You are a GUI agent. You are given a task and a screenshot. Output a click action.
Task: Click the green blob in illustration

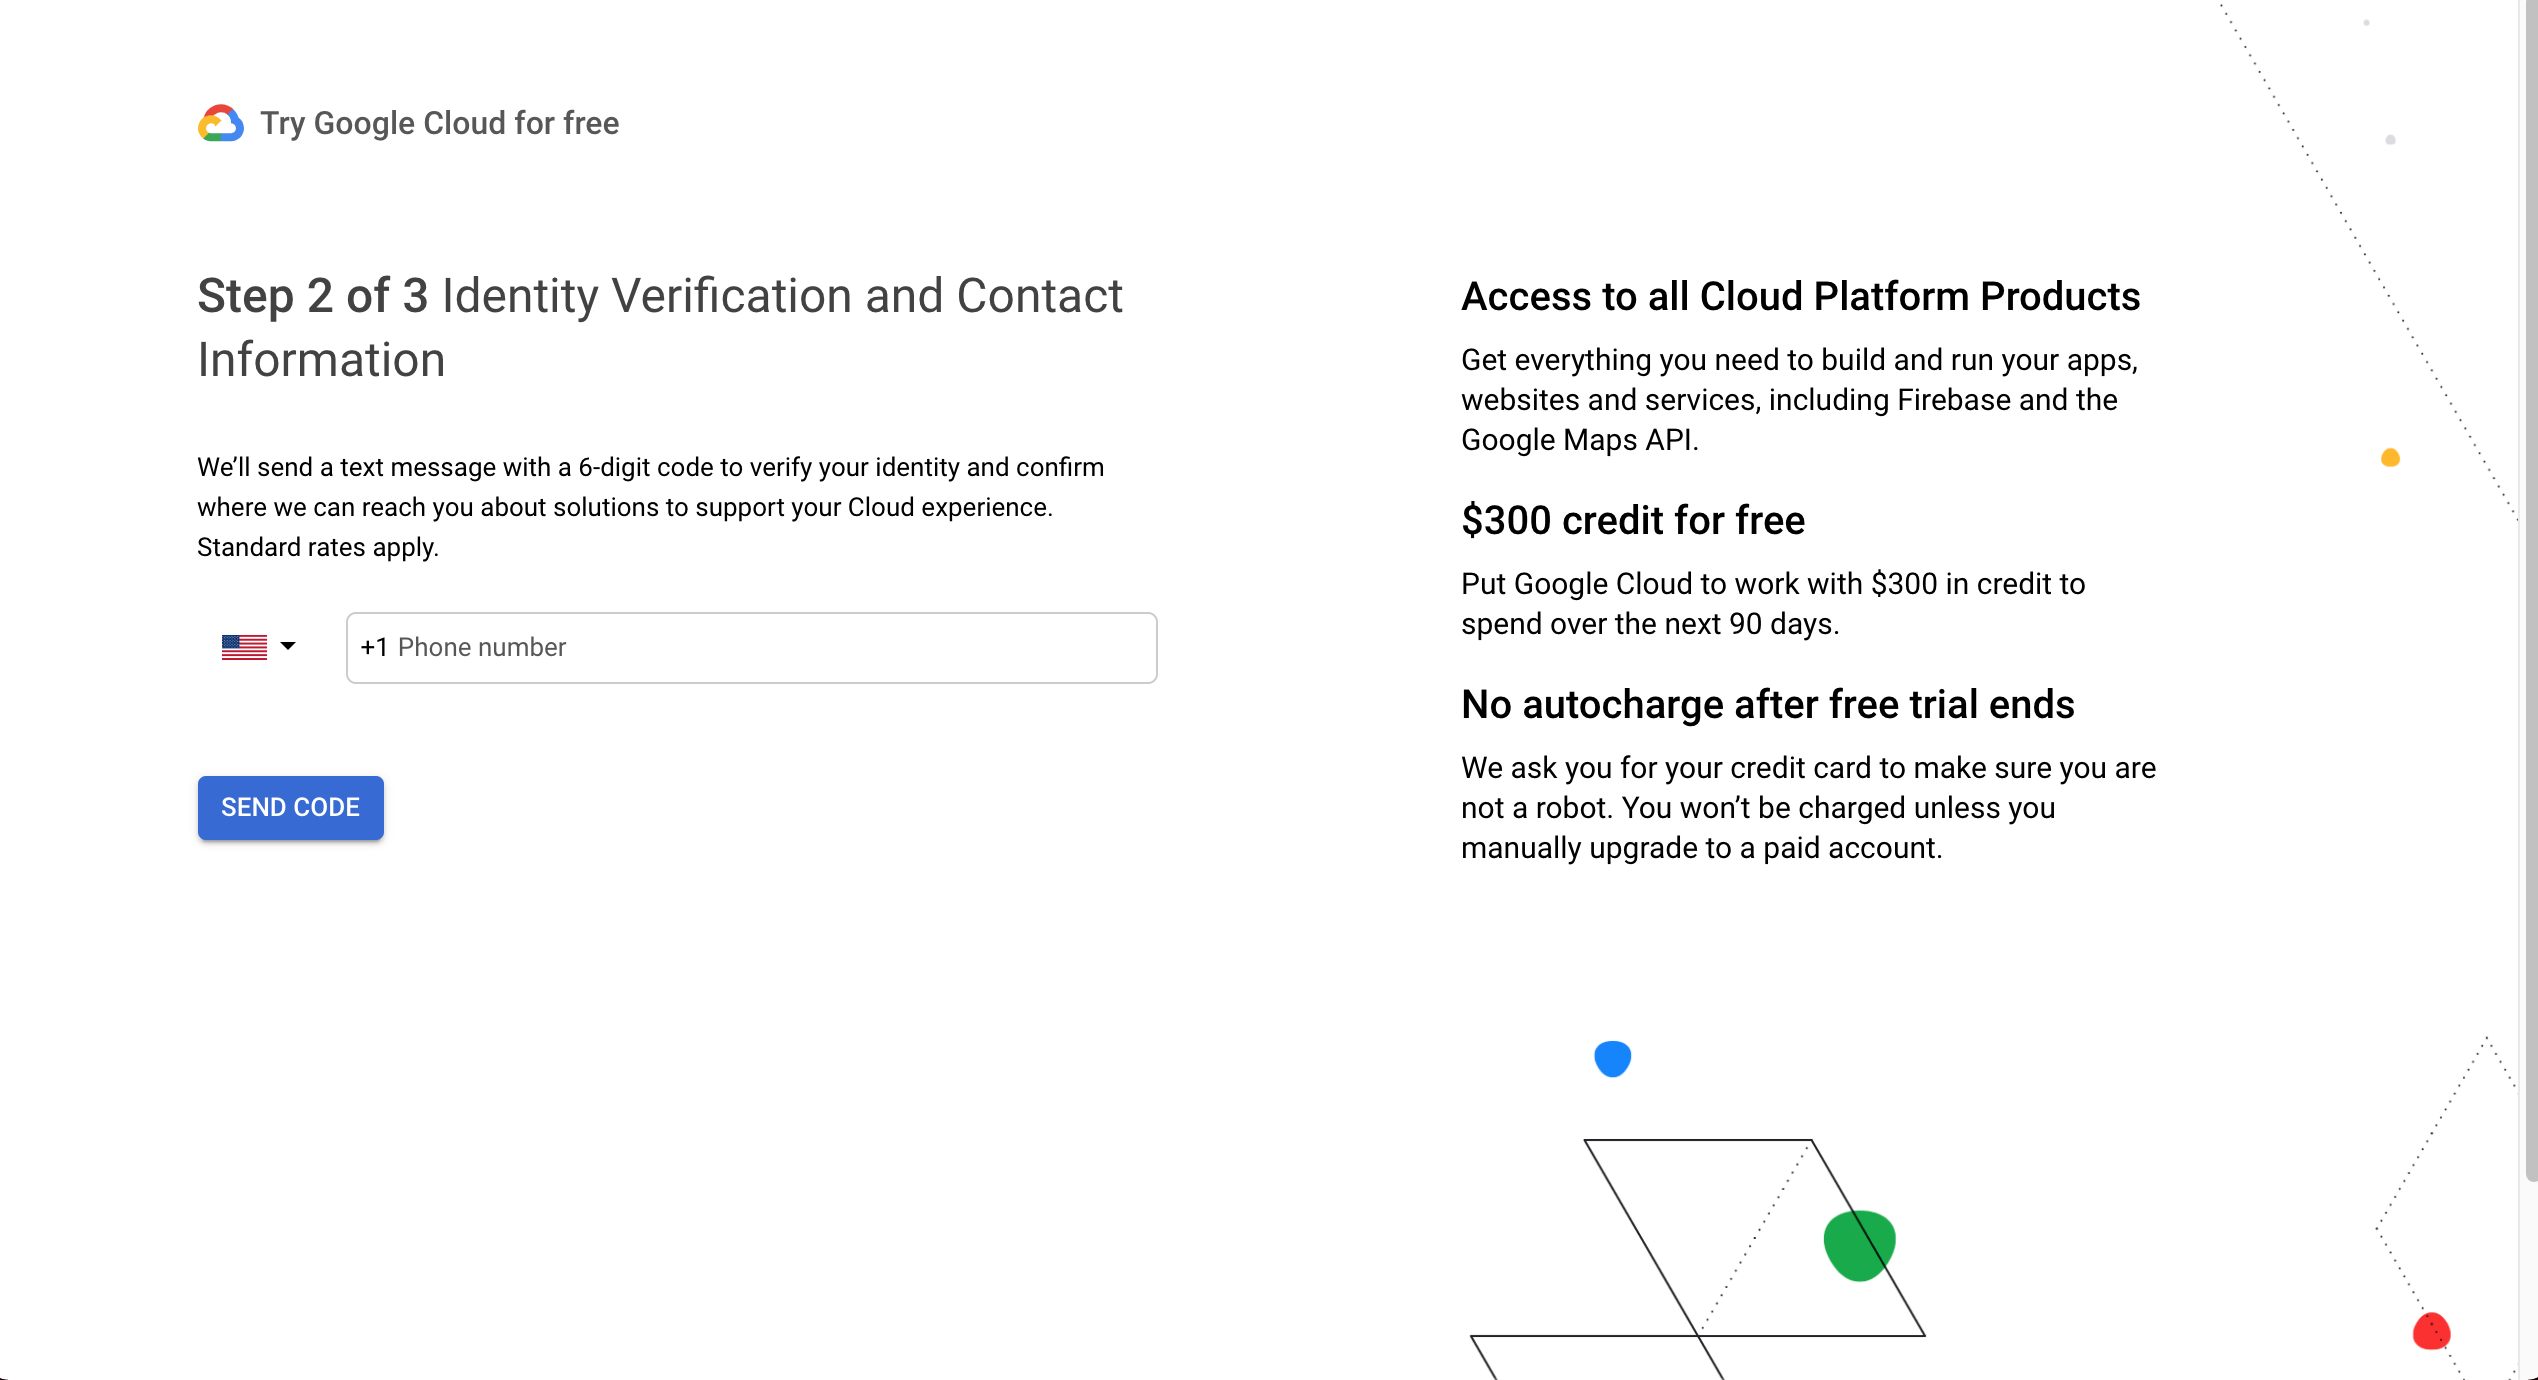1858,1245
